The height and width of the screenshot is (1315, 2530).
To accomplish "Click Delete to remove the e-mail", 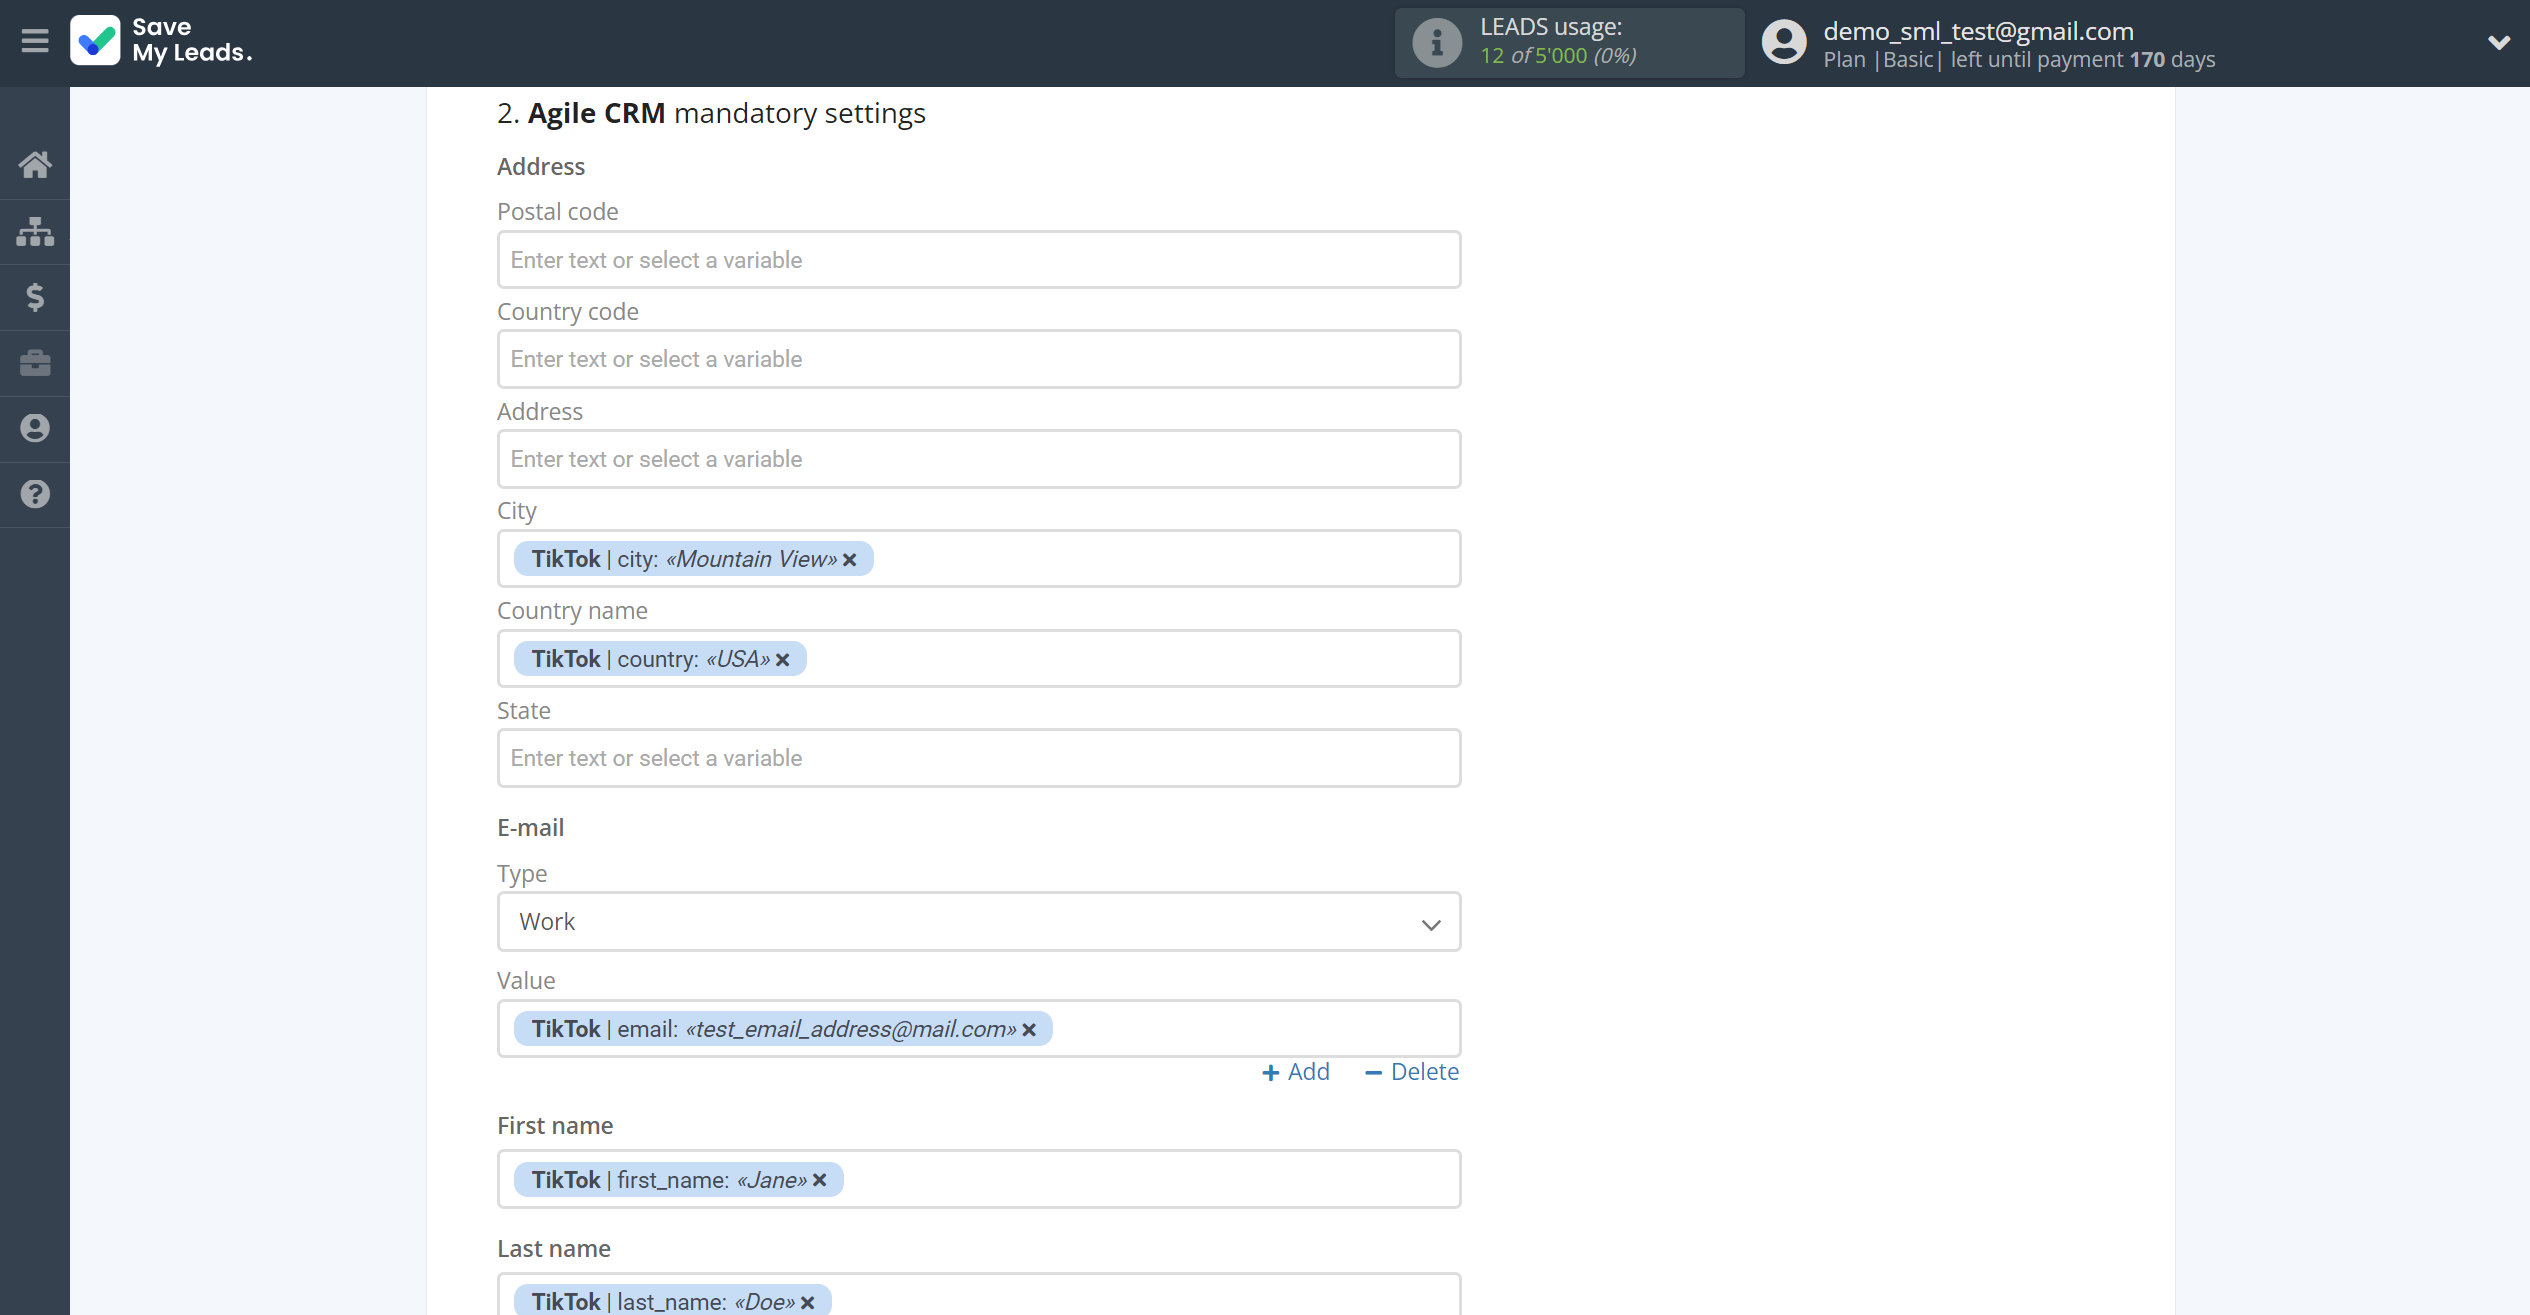I will tap(1412, 1072).
